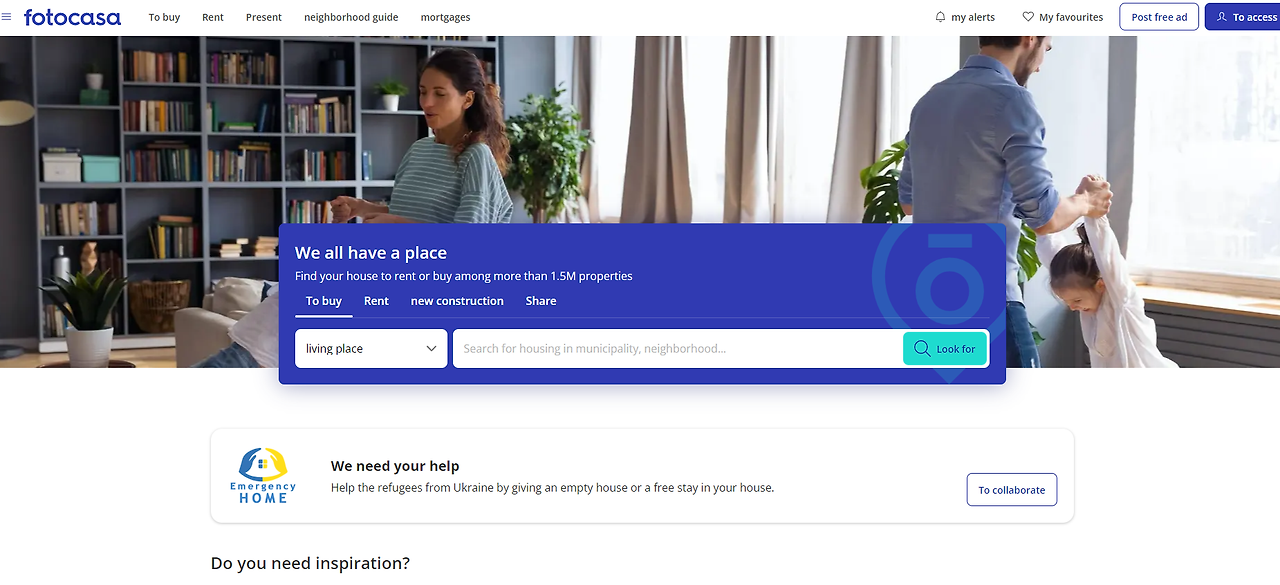Click the To collaborate button
Image resolution: width=1280 pixels, height=585 pixels.
coord(1012,490)
